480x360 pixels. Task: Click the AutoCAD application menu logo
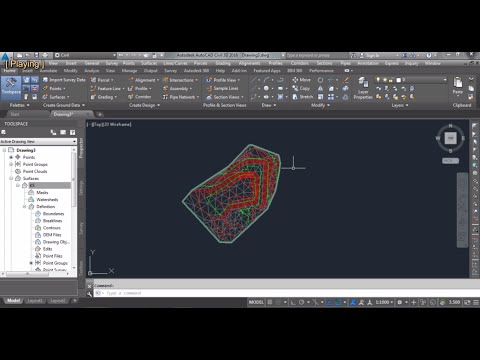pos(6,57)
